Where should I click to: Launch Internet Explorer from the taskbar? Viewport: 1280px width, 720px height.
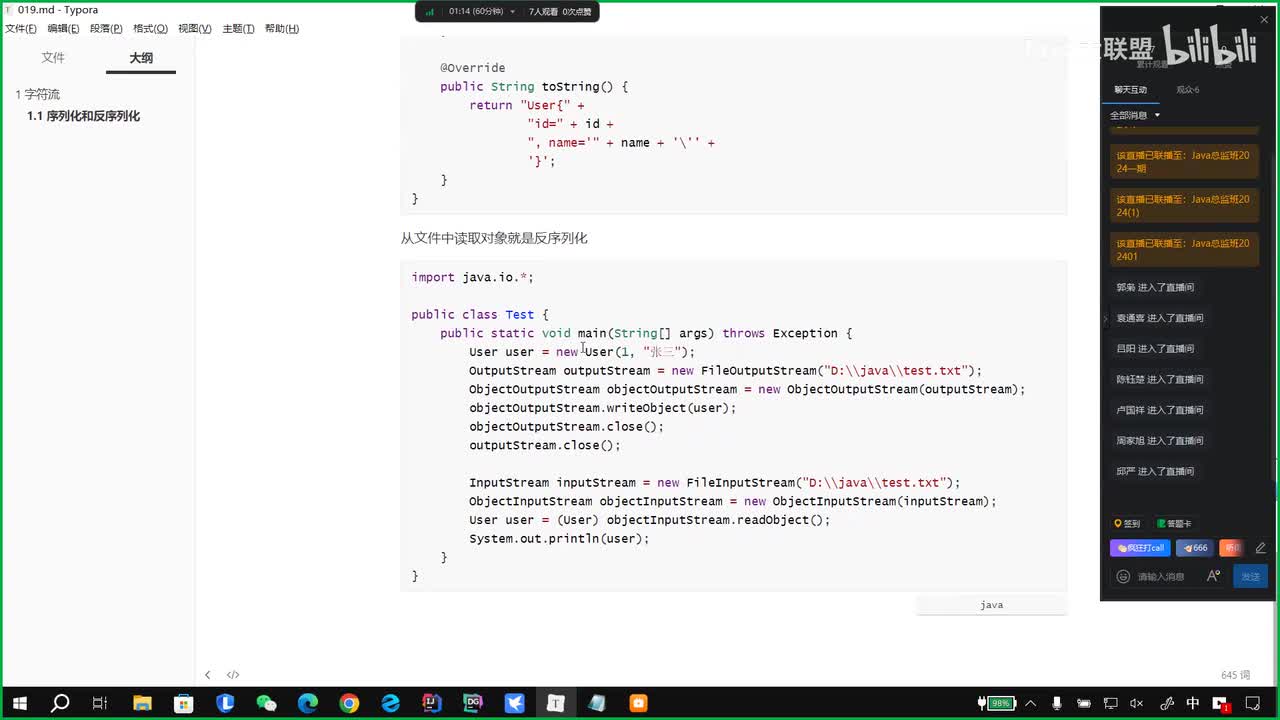click(x=390, y=703)
